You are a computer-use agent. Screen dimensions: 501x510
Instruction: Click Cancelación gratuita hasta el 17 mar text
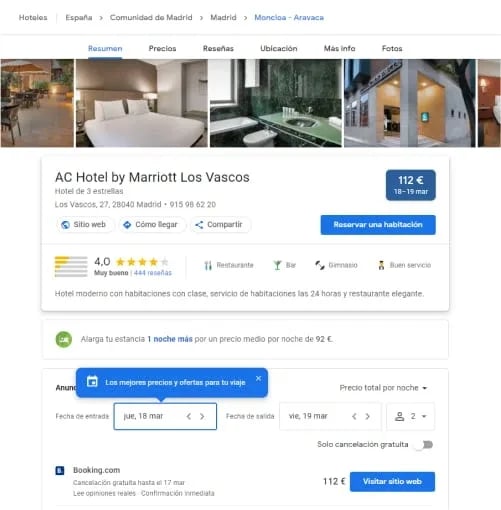(x=129, y=483)
